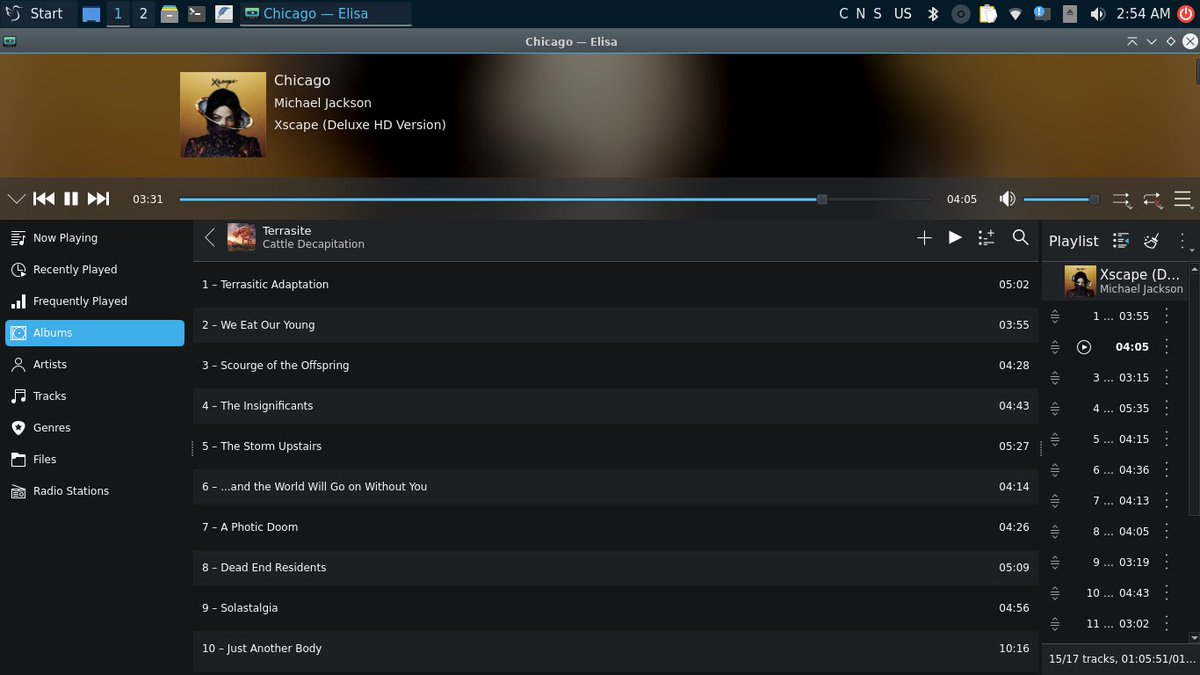The height and width of the screenshot is (675, 1200).
Task: Click Terrasite album thumbnail in view header
Action: click(x=241, y=237)
